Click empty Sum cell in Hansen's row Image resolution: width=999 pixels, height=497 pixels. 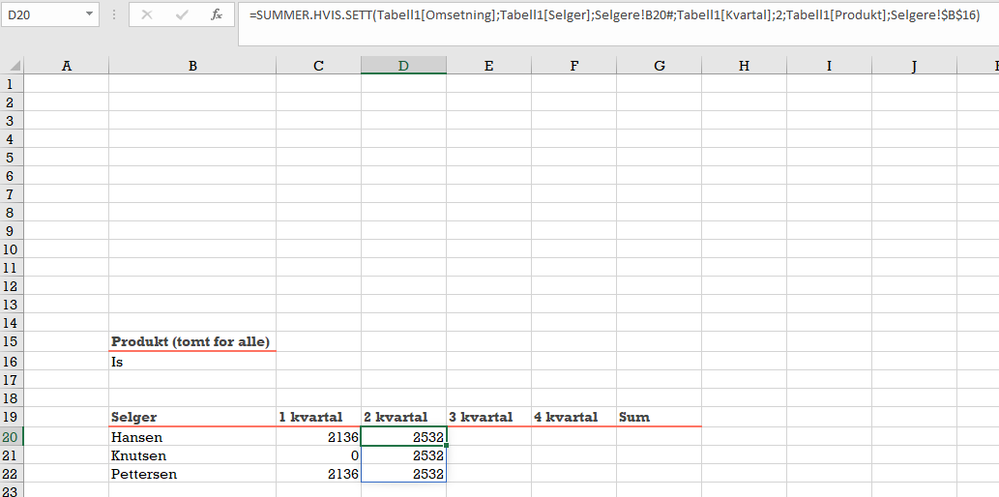tap(659, 437)
